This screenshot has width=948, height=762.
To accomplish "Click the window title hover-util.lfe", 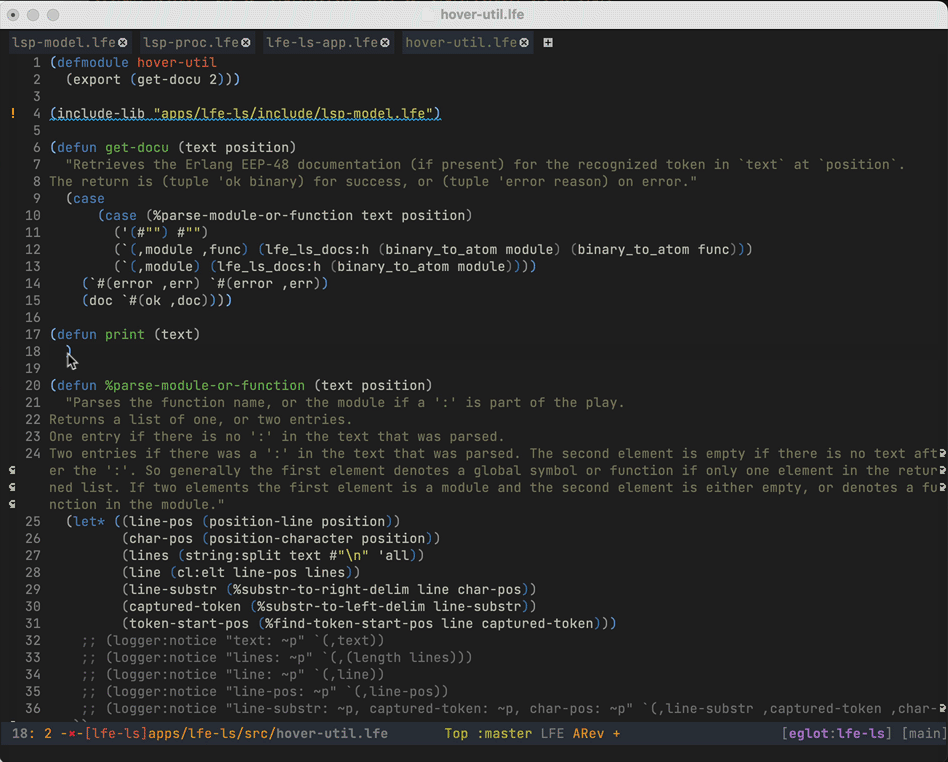I will point(482,15).
